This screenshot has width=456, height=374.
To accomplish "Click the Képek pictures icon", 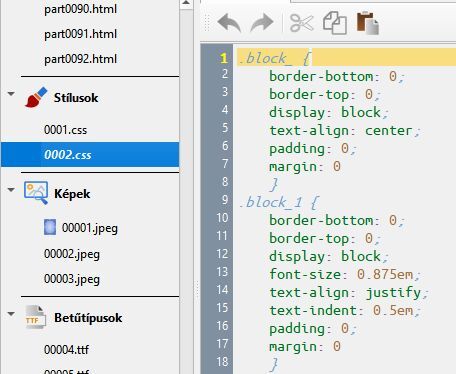I will click(x=36, y=193).
